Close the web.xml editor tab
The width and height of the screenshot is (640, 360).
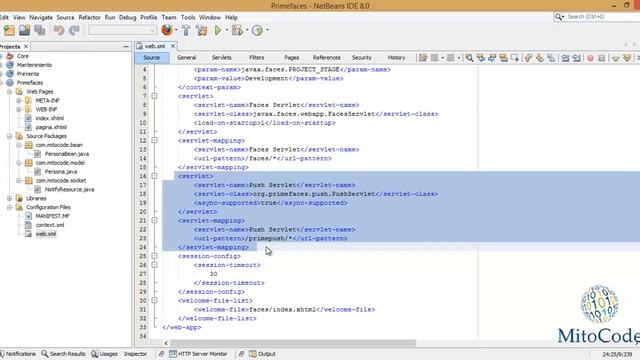click(173, 46)
